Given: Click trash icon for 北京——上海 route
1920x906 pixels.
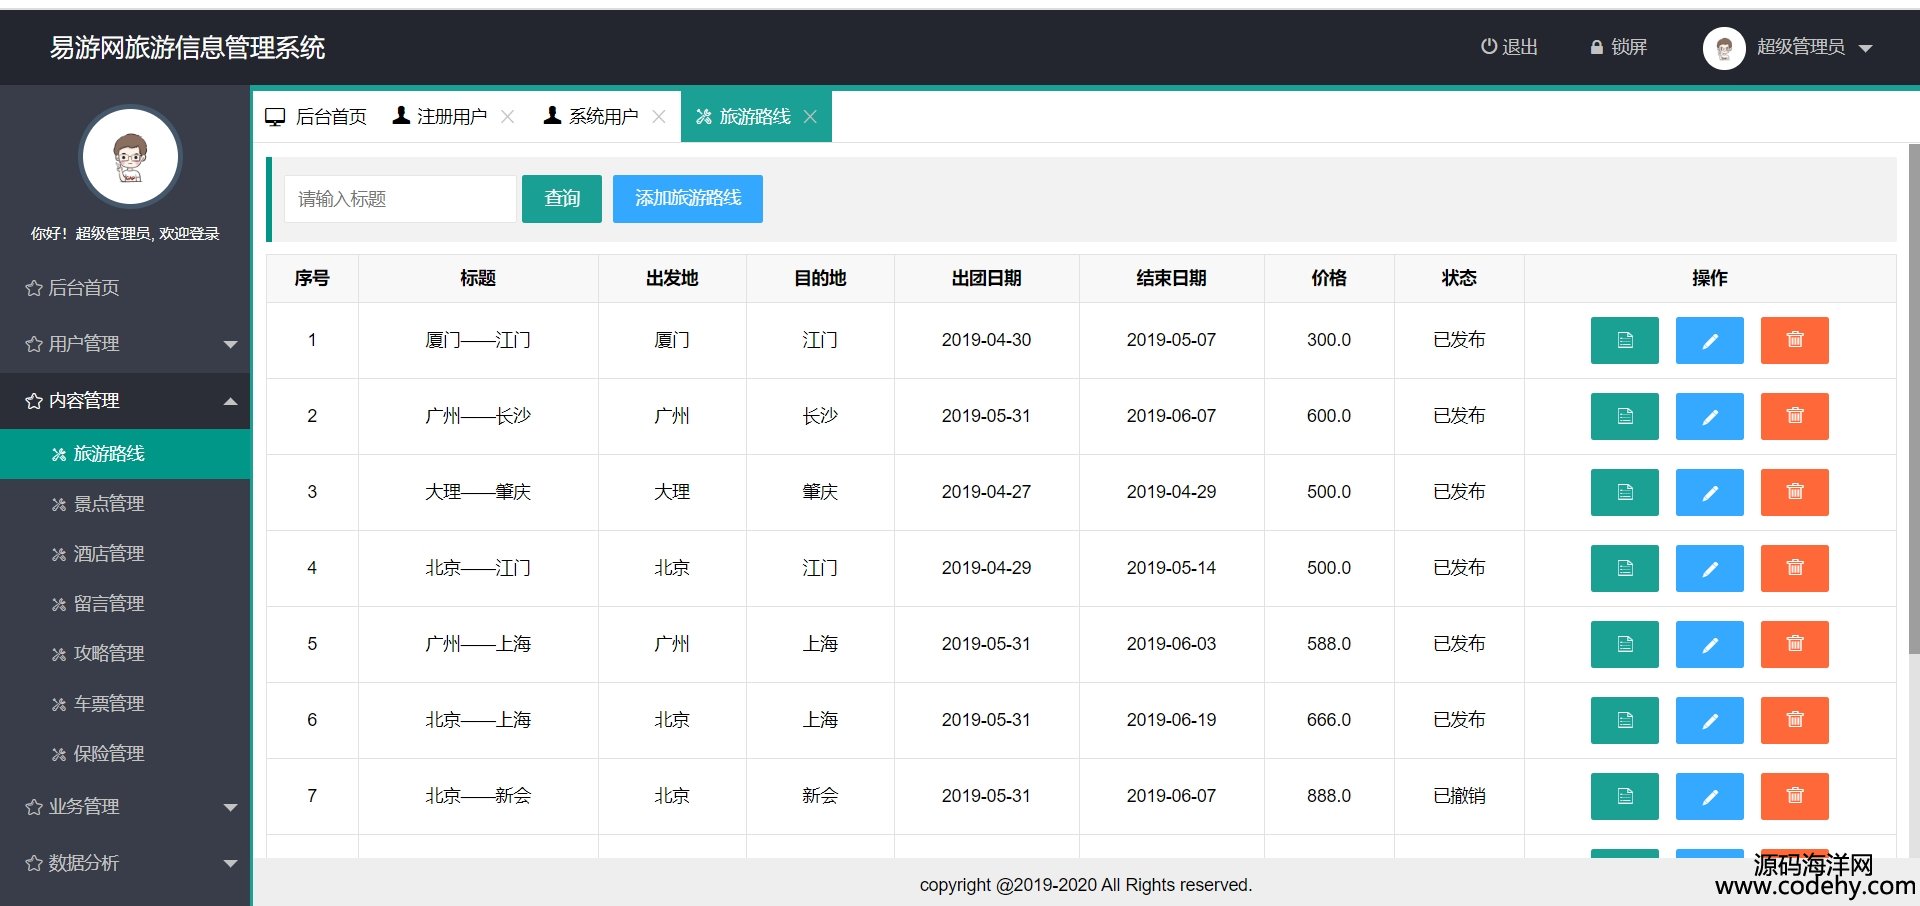Looking at the screenshot, I should click(x=1794, y=720).
